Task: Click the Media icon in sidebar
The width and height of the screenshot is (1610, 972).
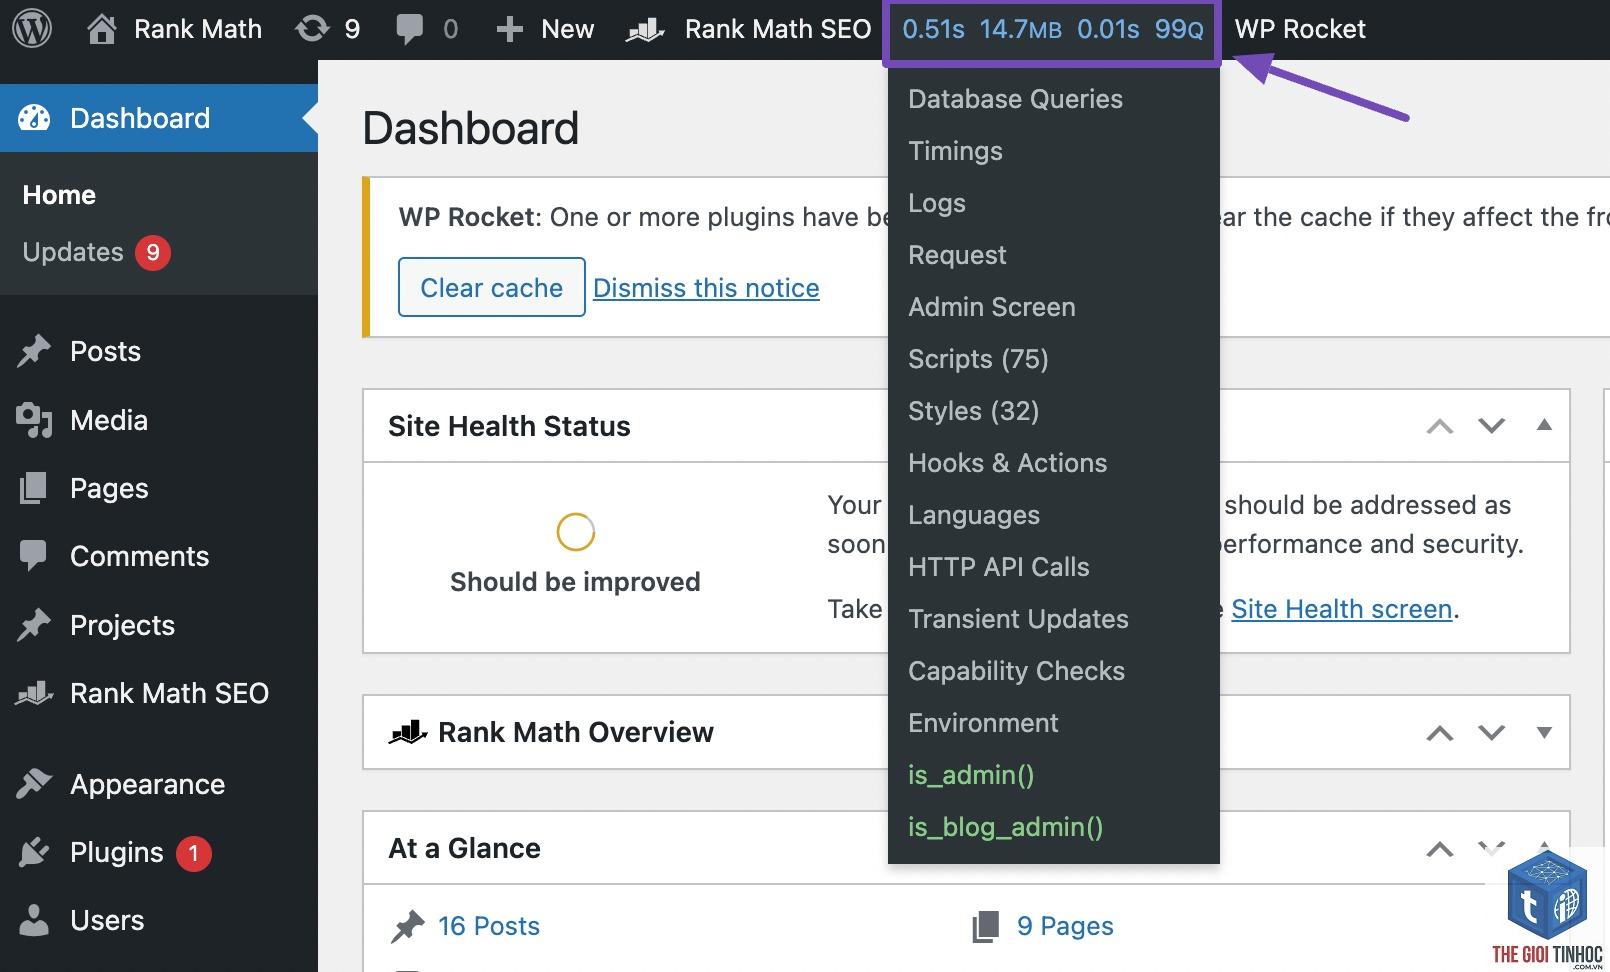Action: pos(34,420)
